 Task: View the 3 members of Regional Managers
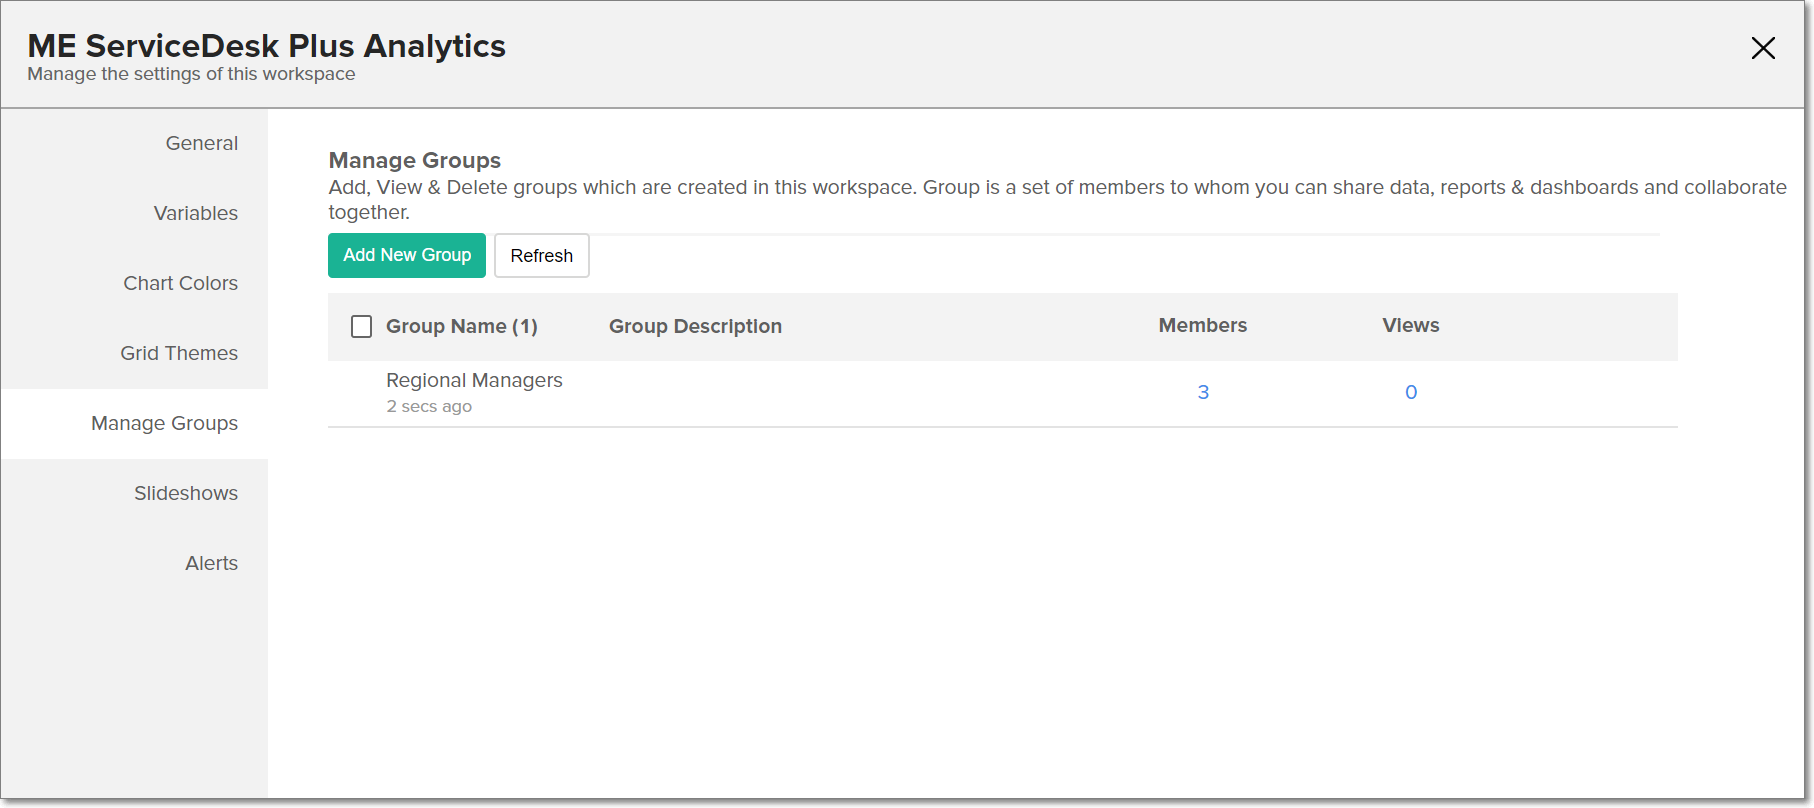[x=1203, y=392]
